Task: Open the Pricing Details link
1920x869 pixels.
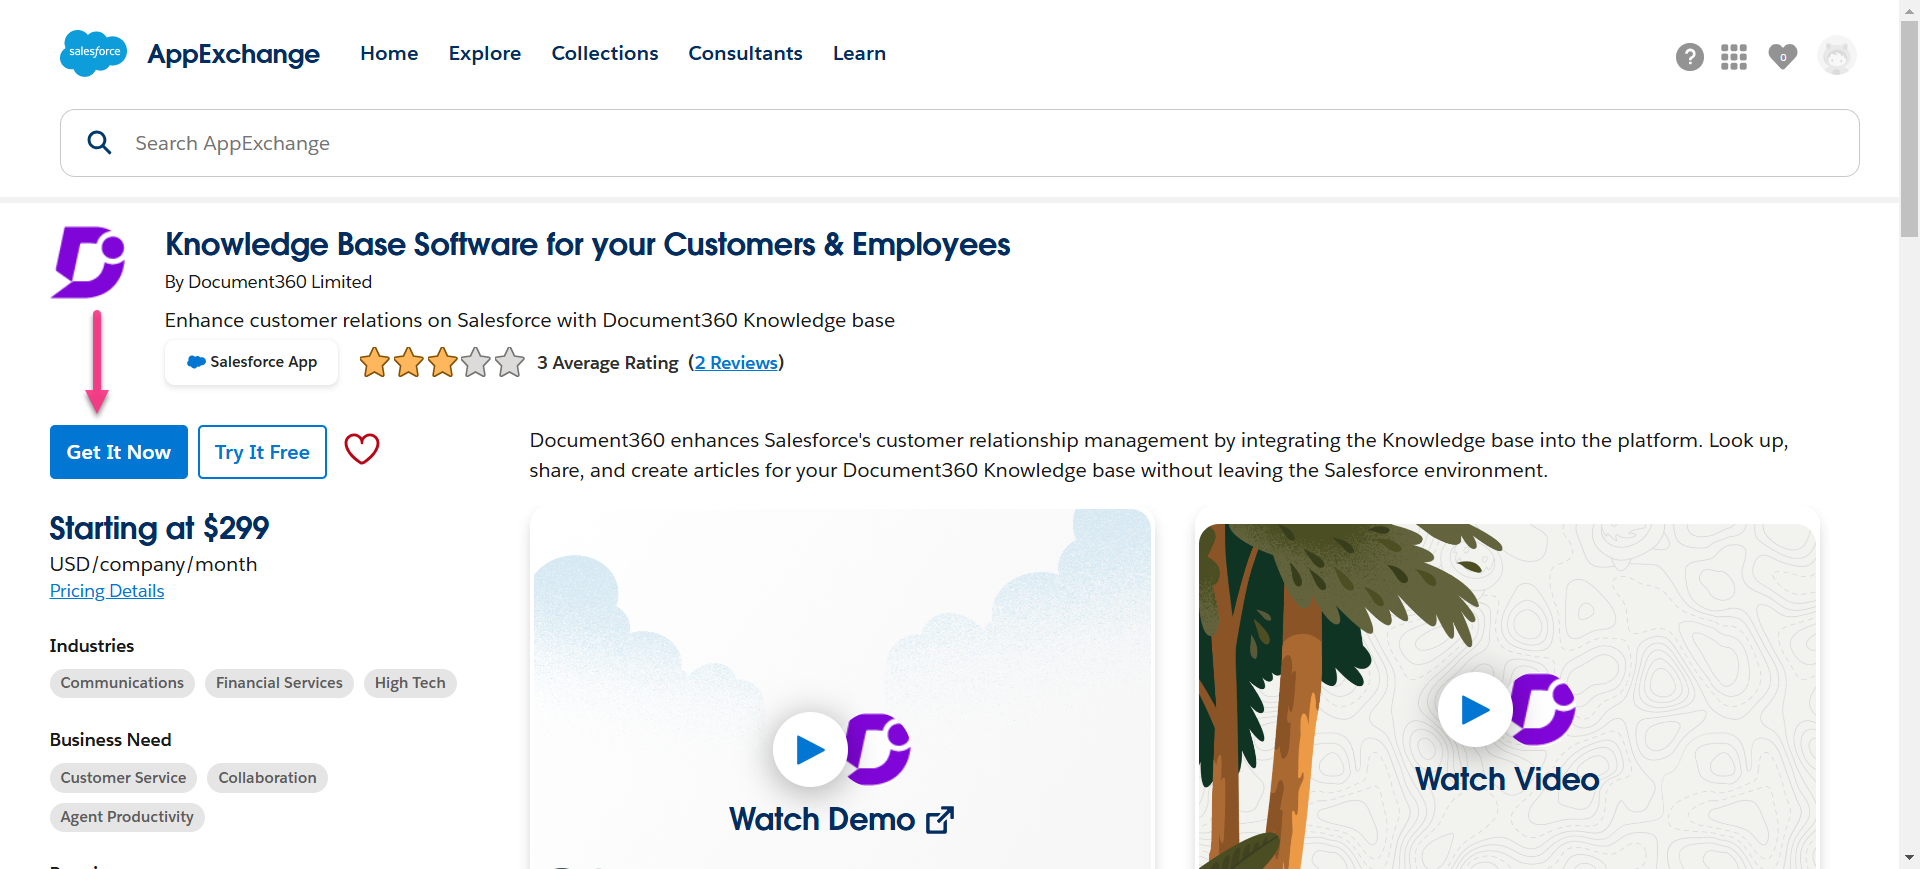Action: coord(107,591)
